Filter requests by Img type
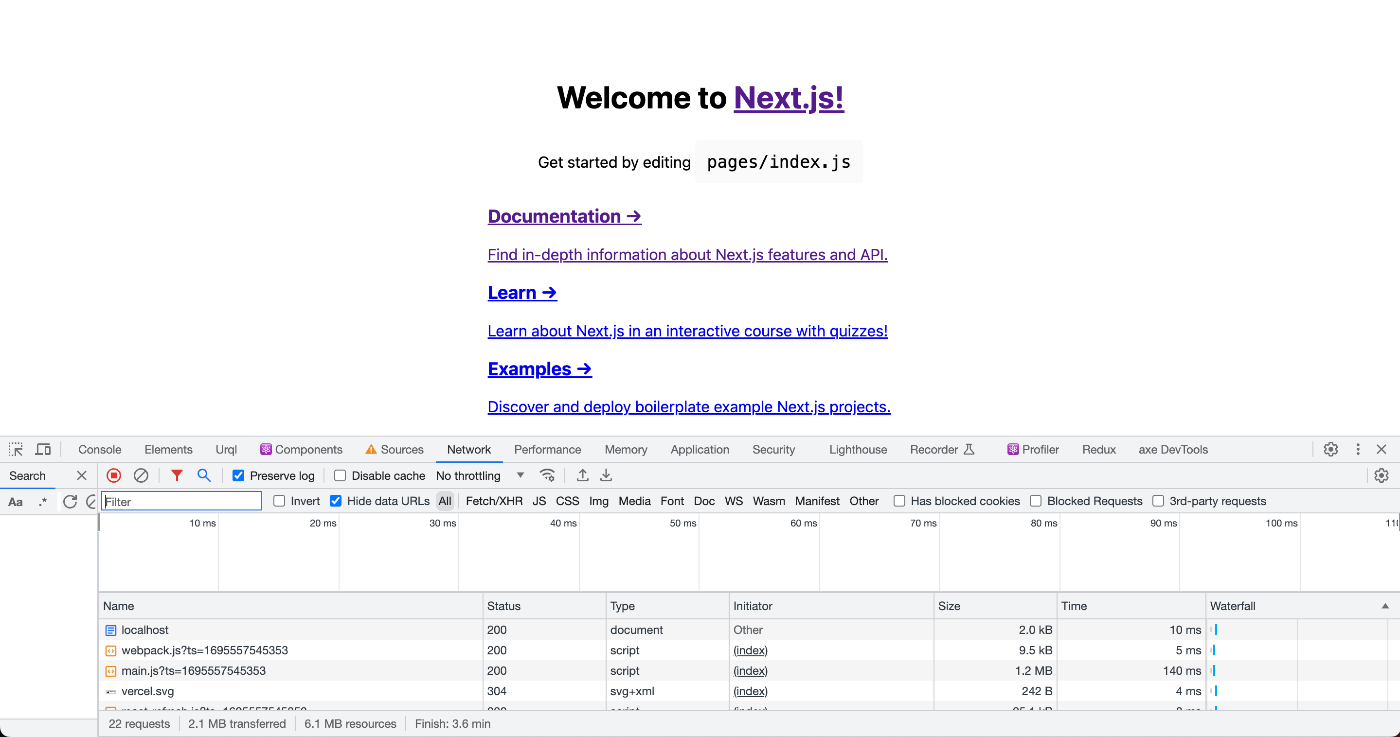The image size is (1400, 737). pyautogui.click(x=599, y=501)
